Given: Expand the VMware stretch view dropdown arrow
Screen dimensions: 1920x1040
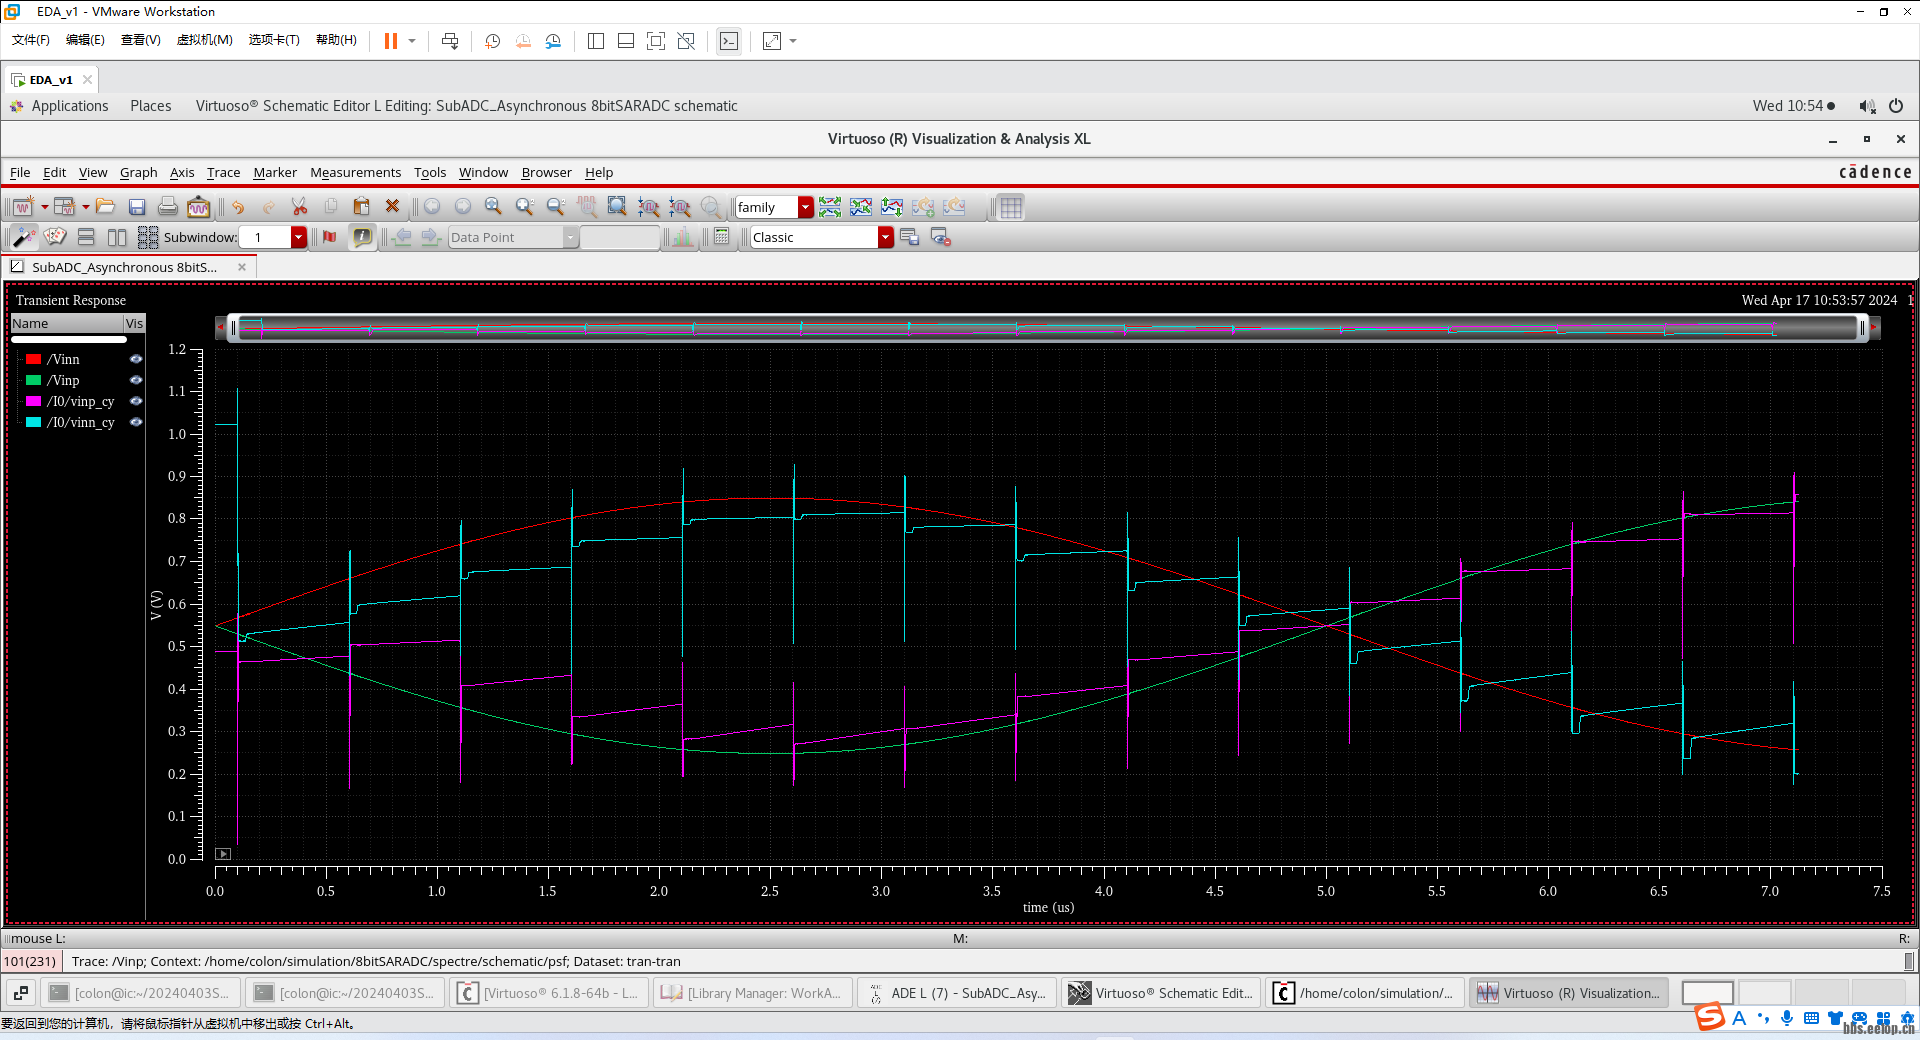Looking at the screenshot, I should [793, 41].
